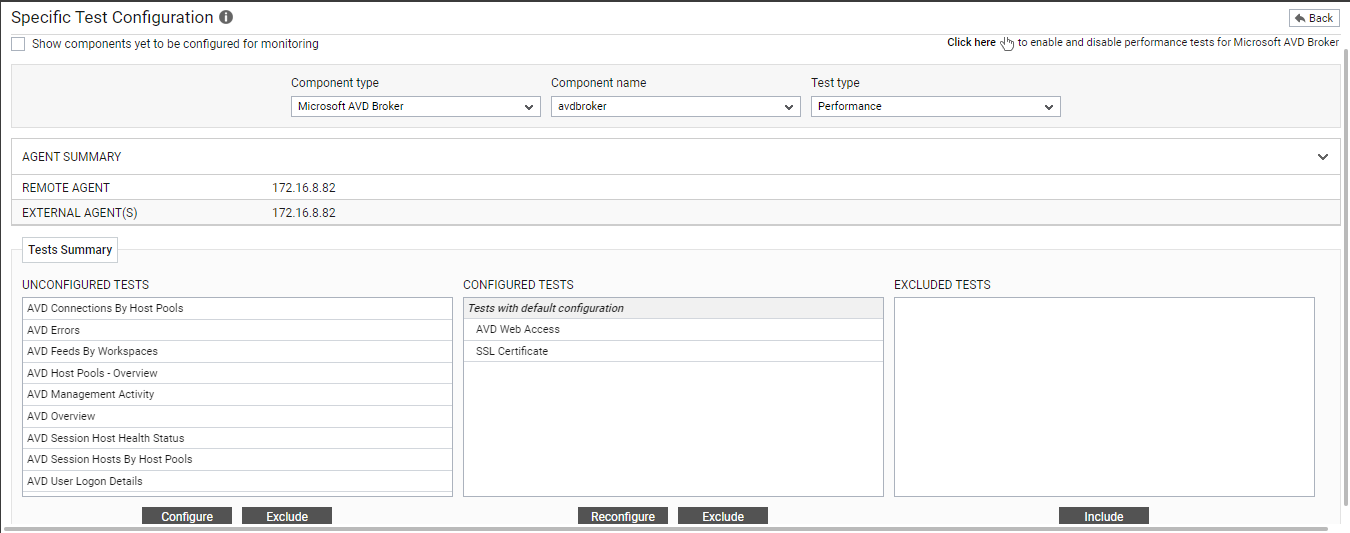Click Exclude under Unconfigured Tests
1350x533 pixels.
tap(287, 516)
